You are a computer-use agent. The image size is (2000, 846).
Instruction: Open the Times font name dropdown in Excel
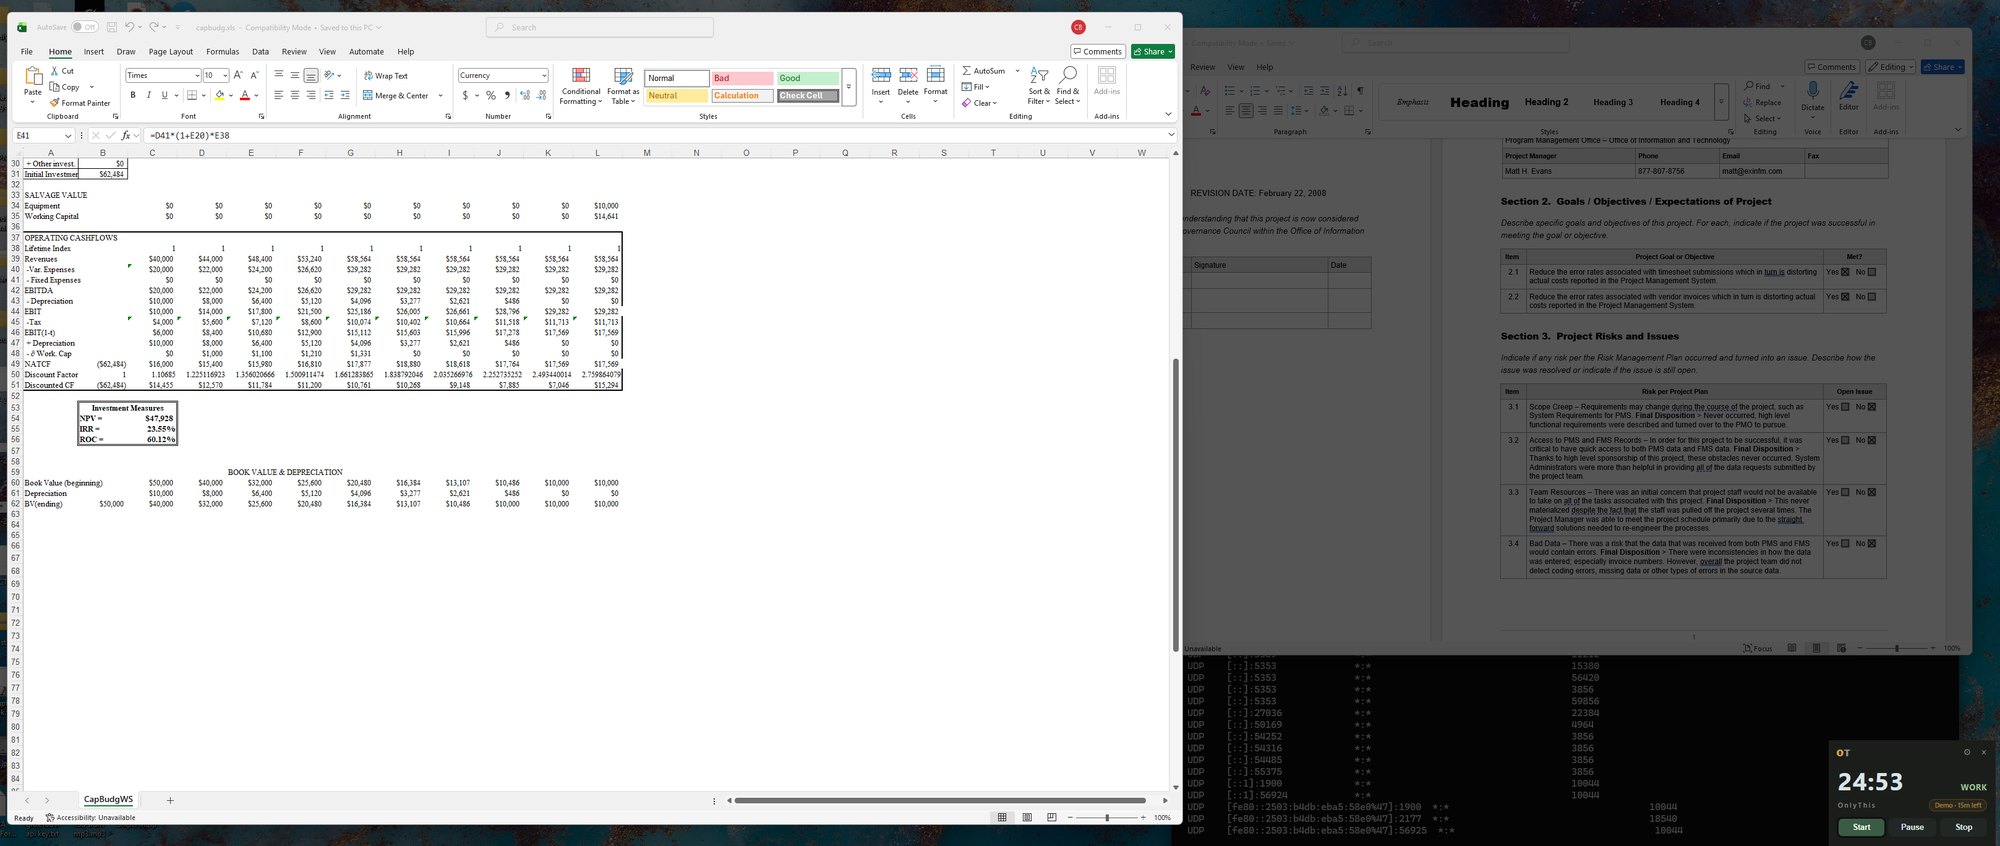[196, 76]
